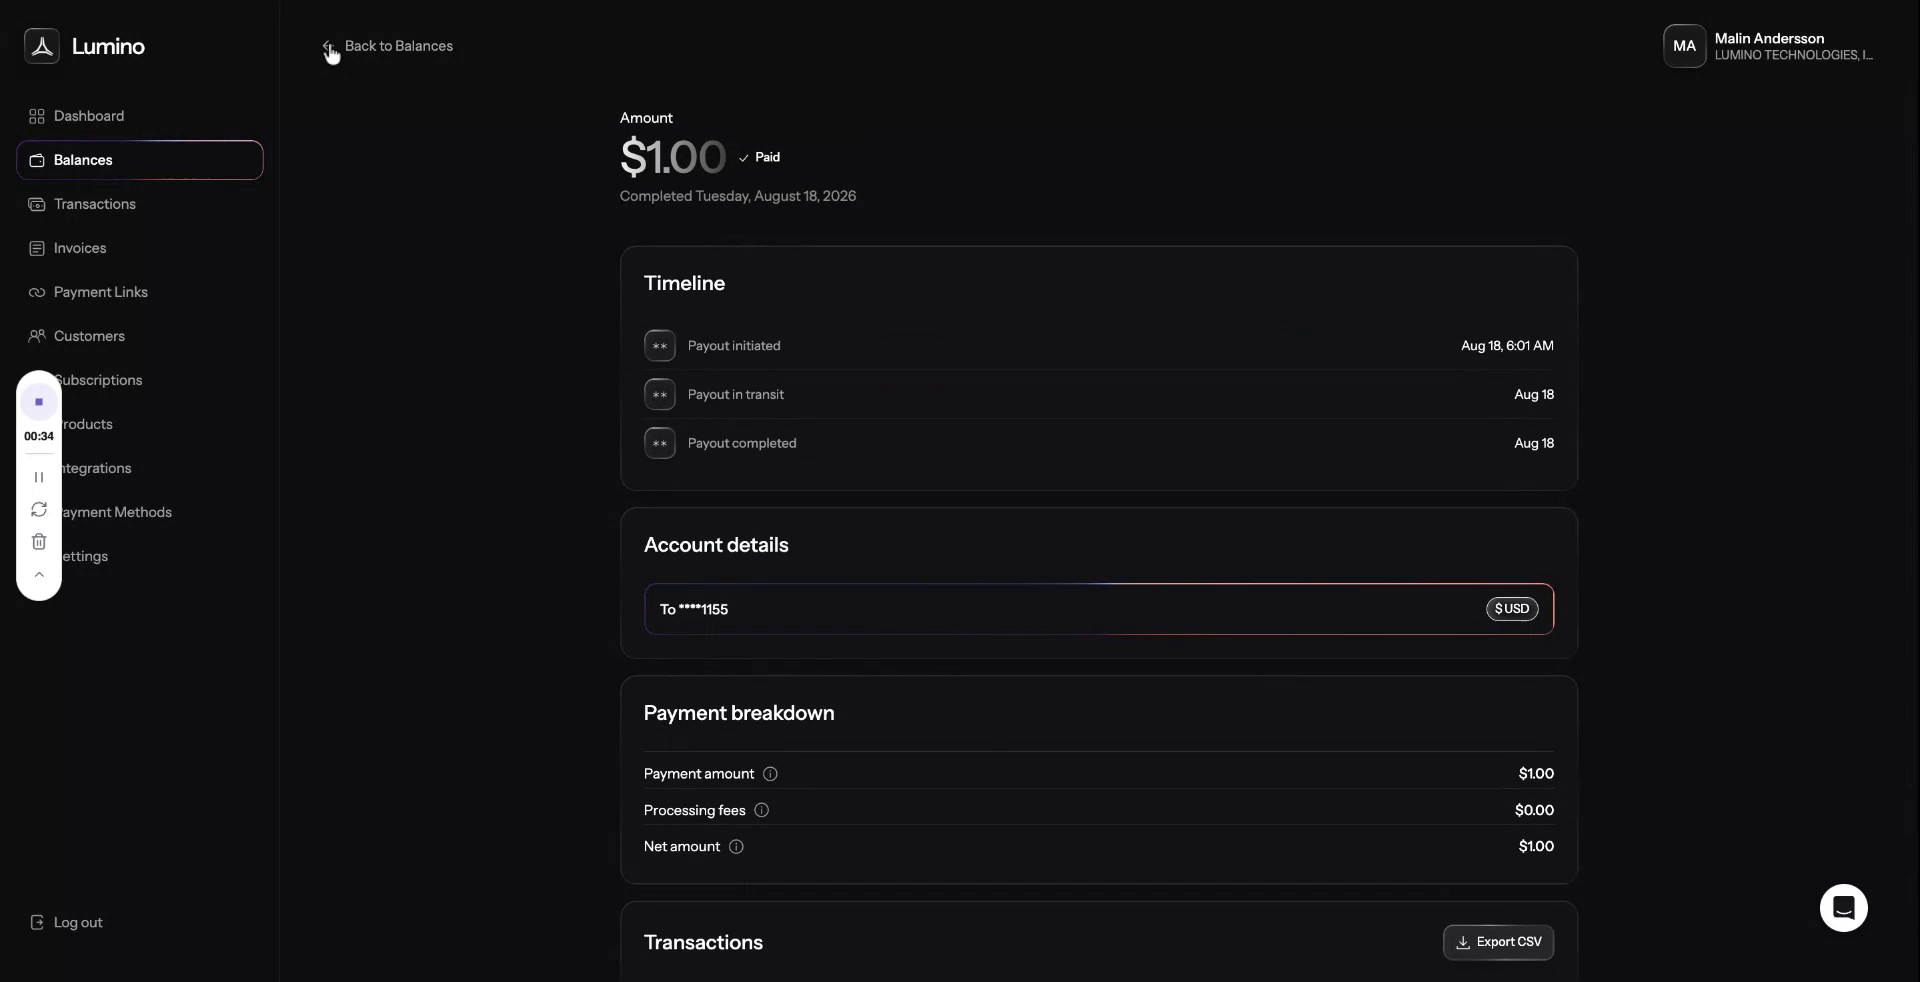Click the MA avatar badge
The height and width of the screenshot is (982, 1920).
[1684, 46]
